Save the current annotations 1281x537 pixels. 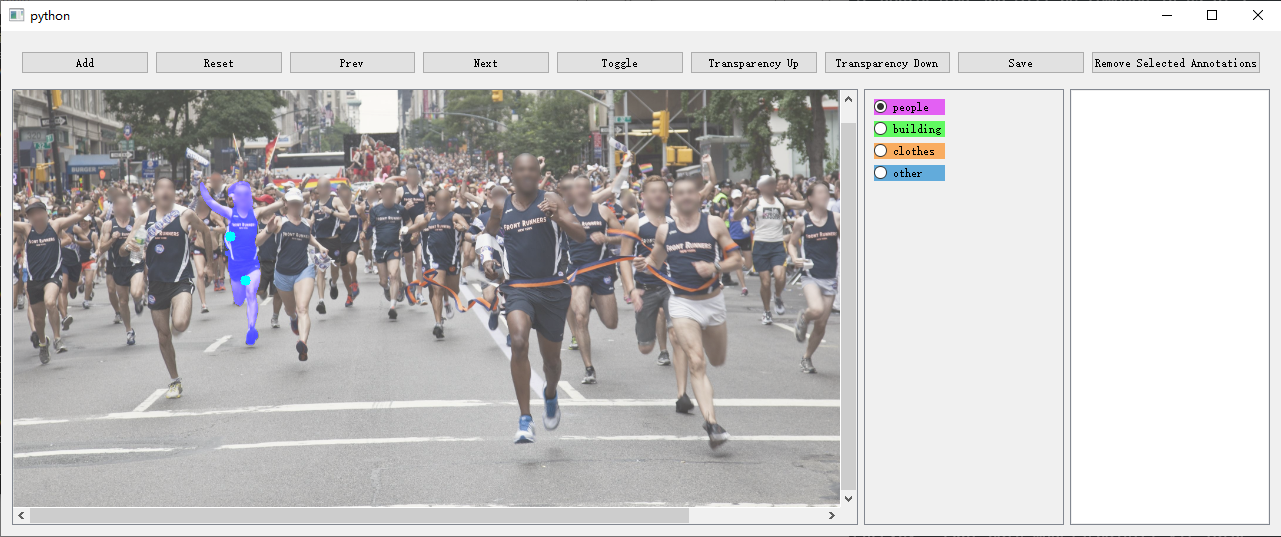(1020, 63)
